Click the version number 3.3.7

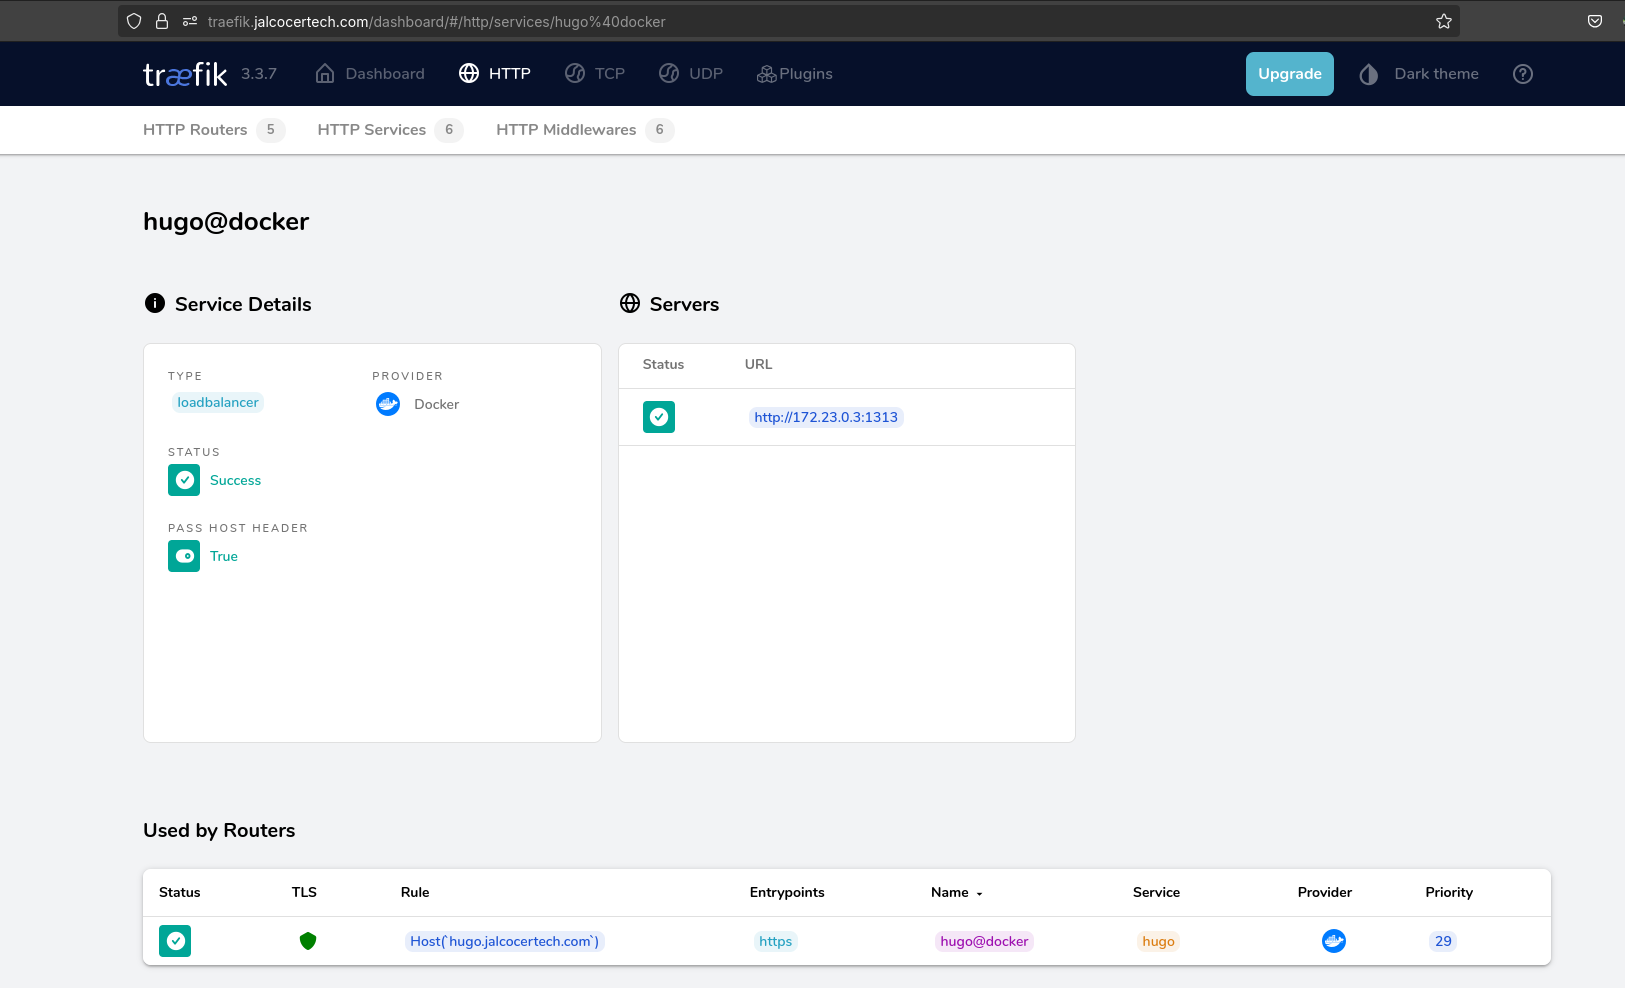click(259, 74)
